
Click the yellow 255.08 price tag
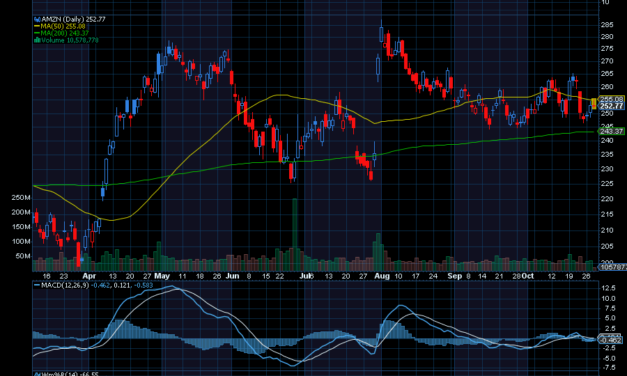pos(611,99)
